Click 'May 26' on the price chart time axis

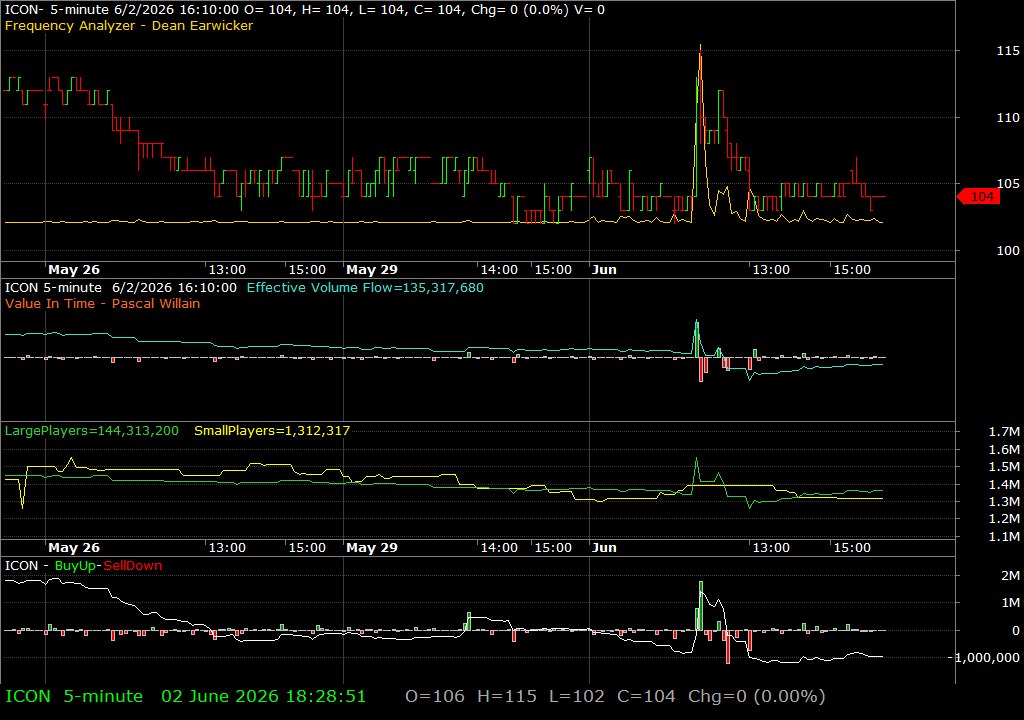coord(74,269)
